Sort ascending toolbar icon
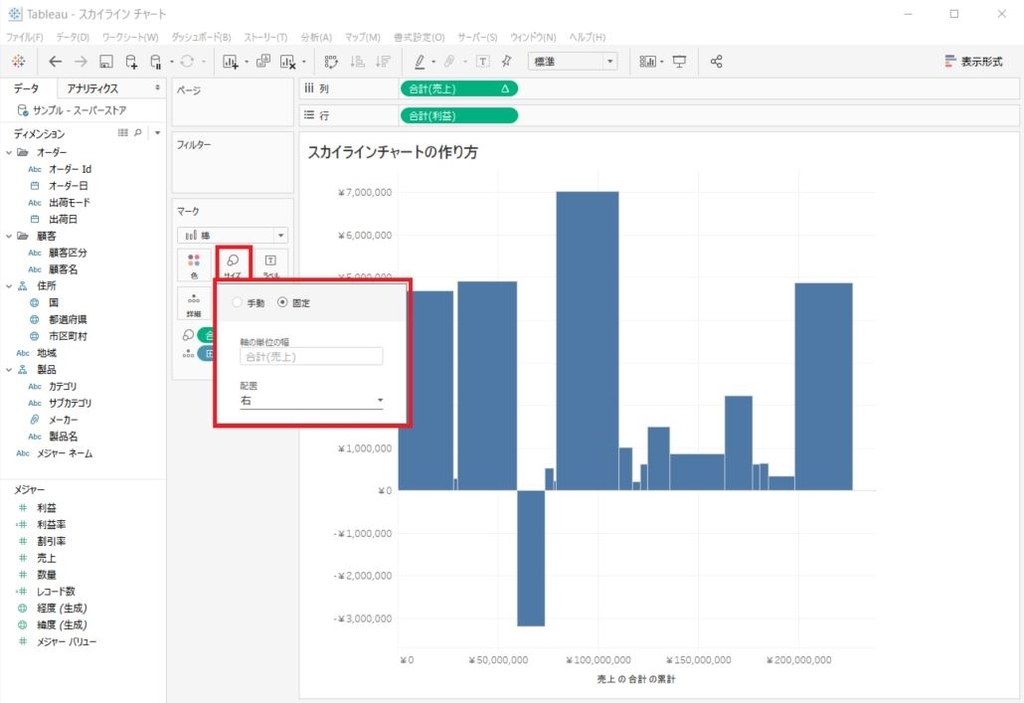1024x703 pixels. pos(357,61)
